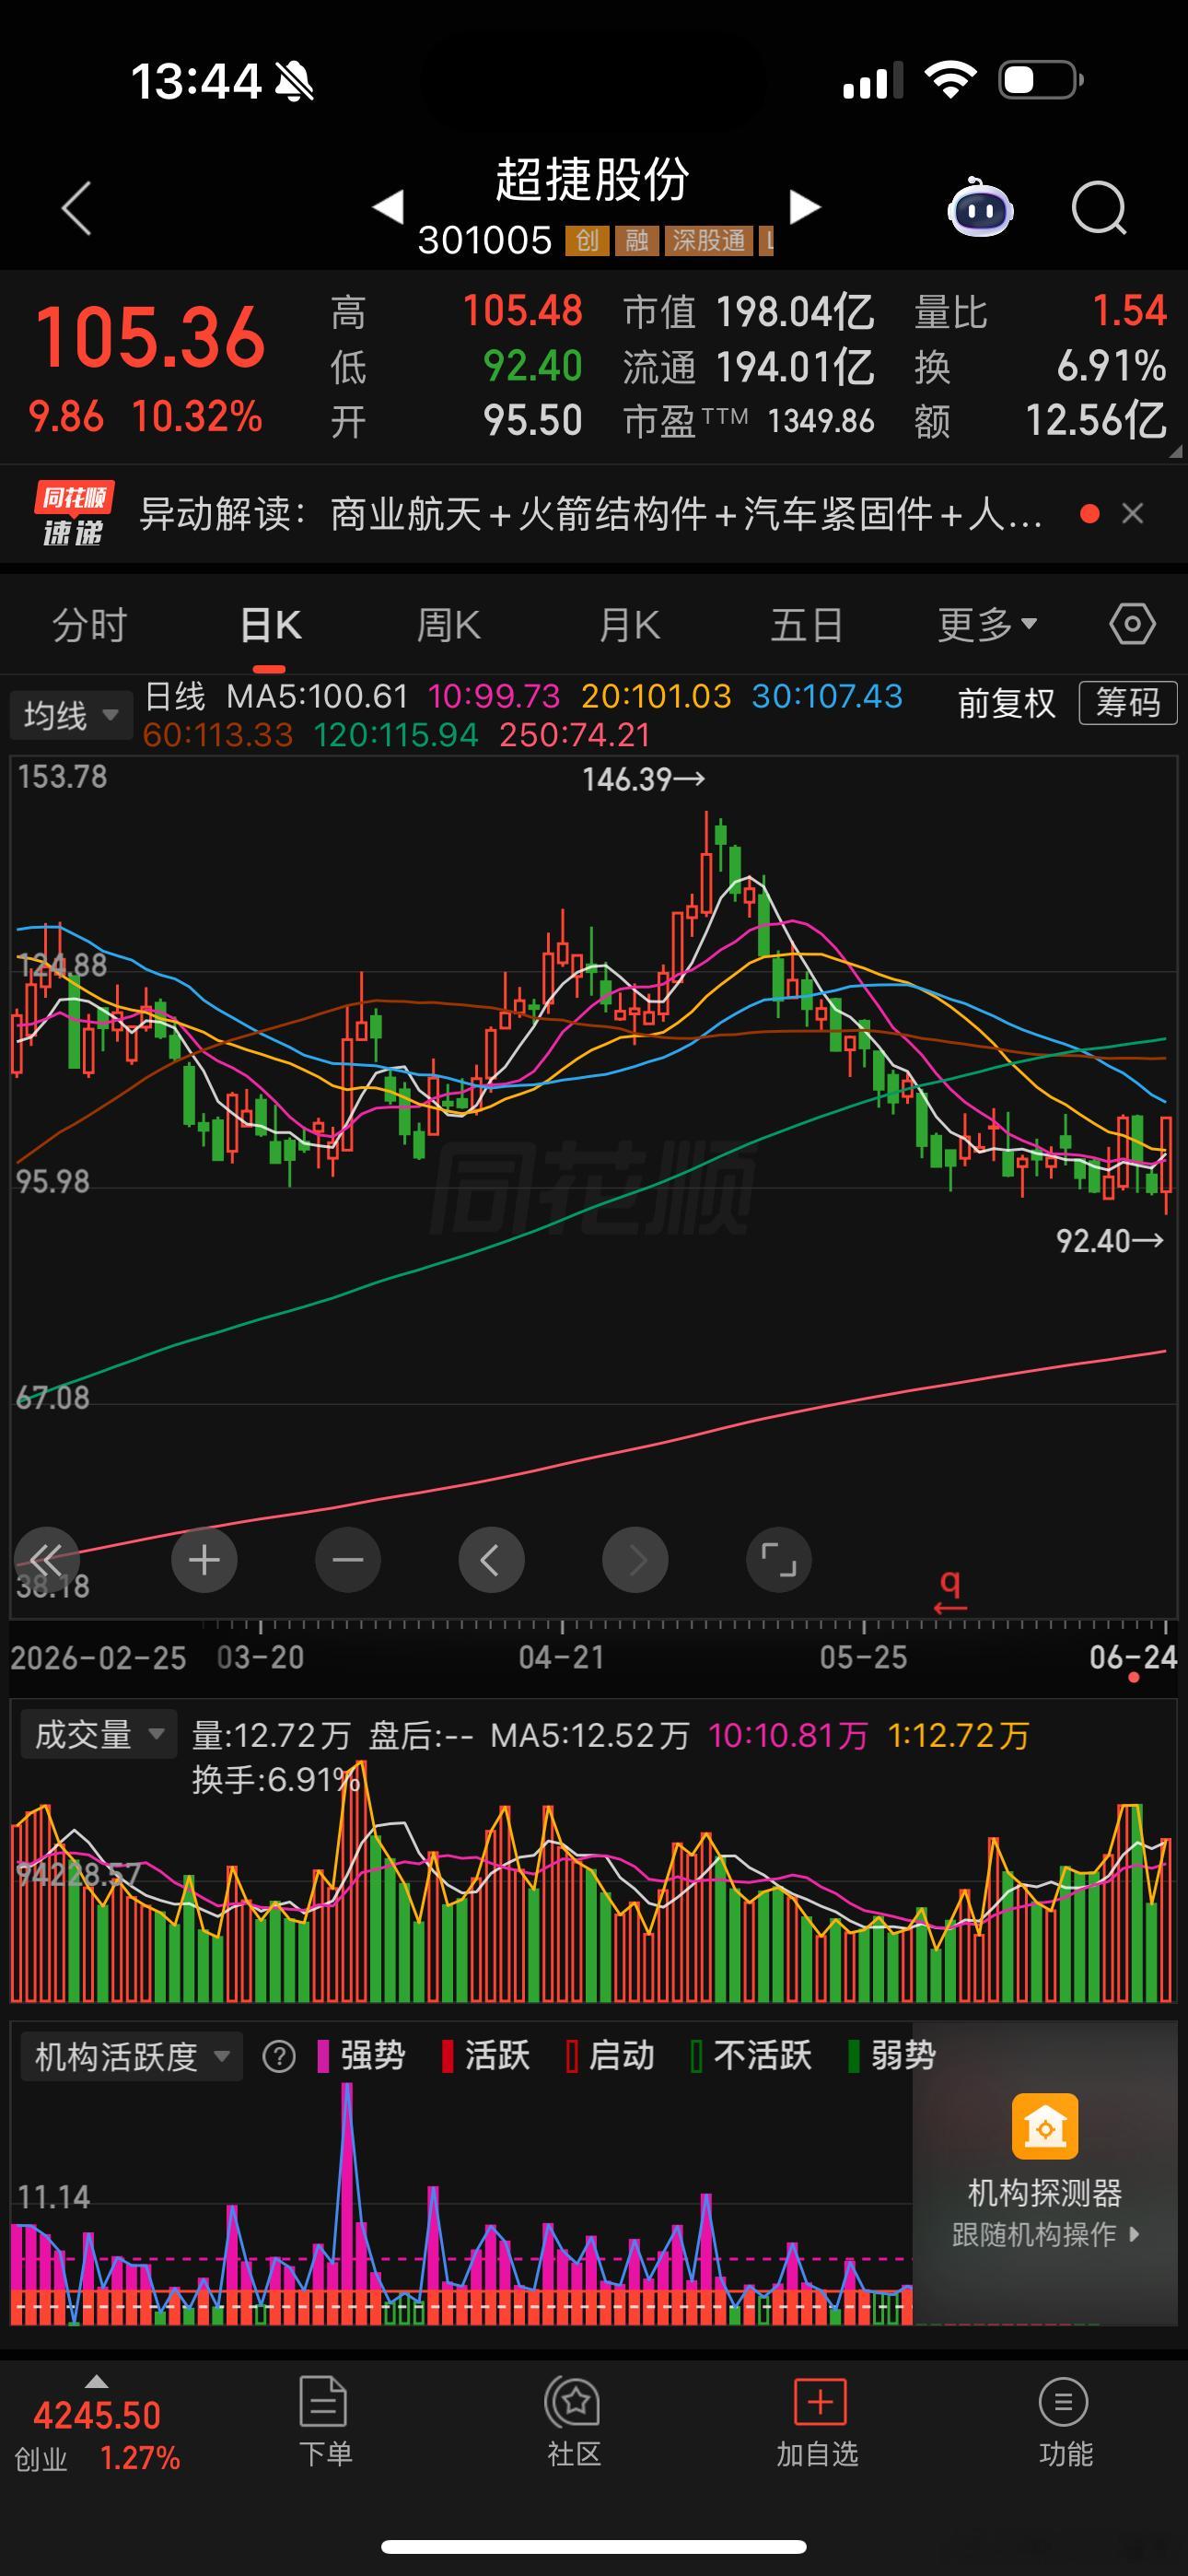Switch to 五日 tab
Image resolution: width=1188 pixels, height=2576 pixels.
(x=807, y=625)
